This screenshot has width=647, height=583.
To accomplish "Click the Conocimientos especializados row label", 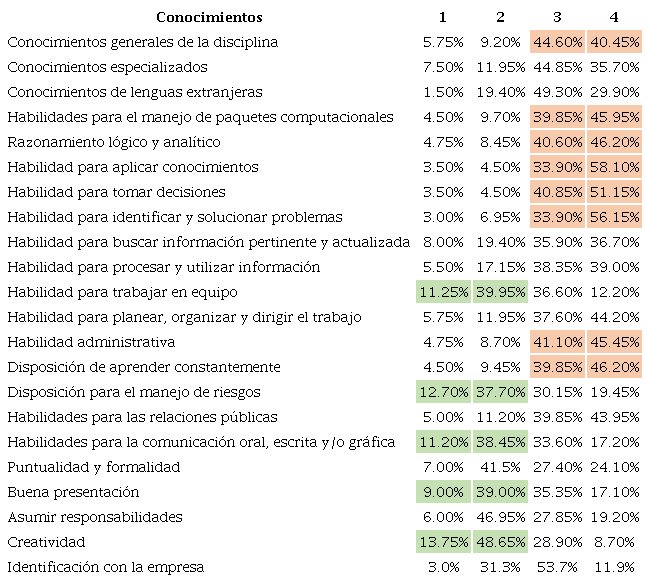I will click(107, 67).
